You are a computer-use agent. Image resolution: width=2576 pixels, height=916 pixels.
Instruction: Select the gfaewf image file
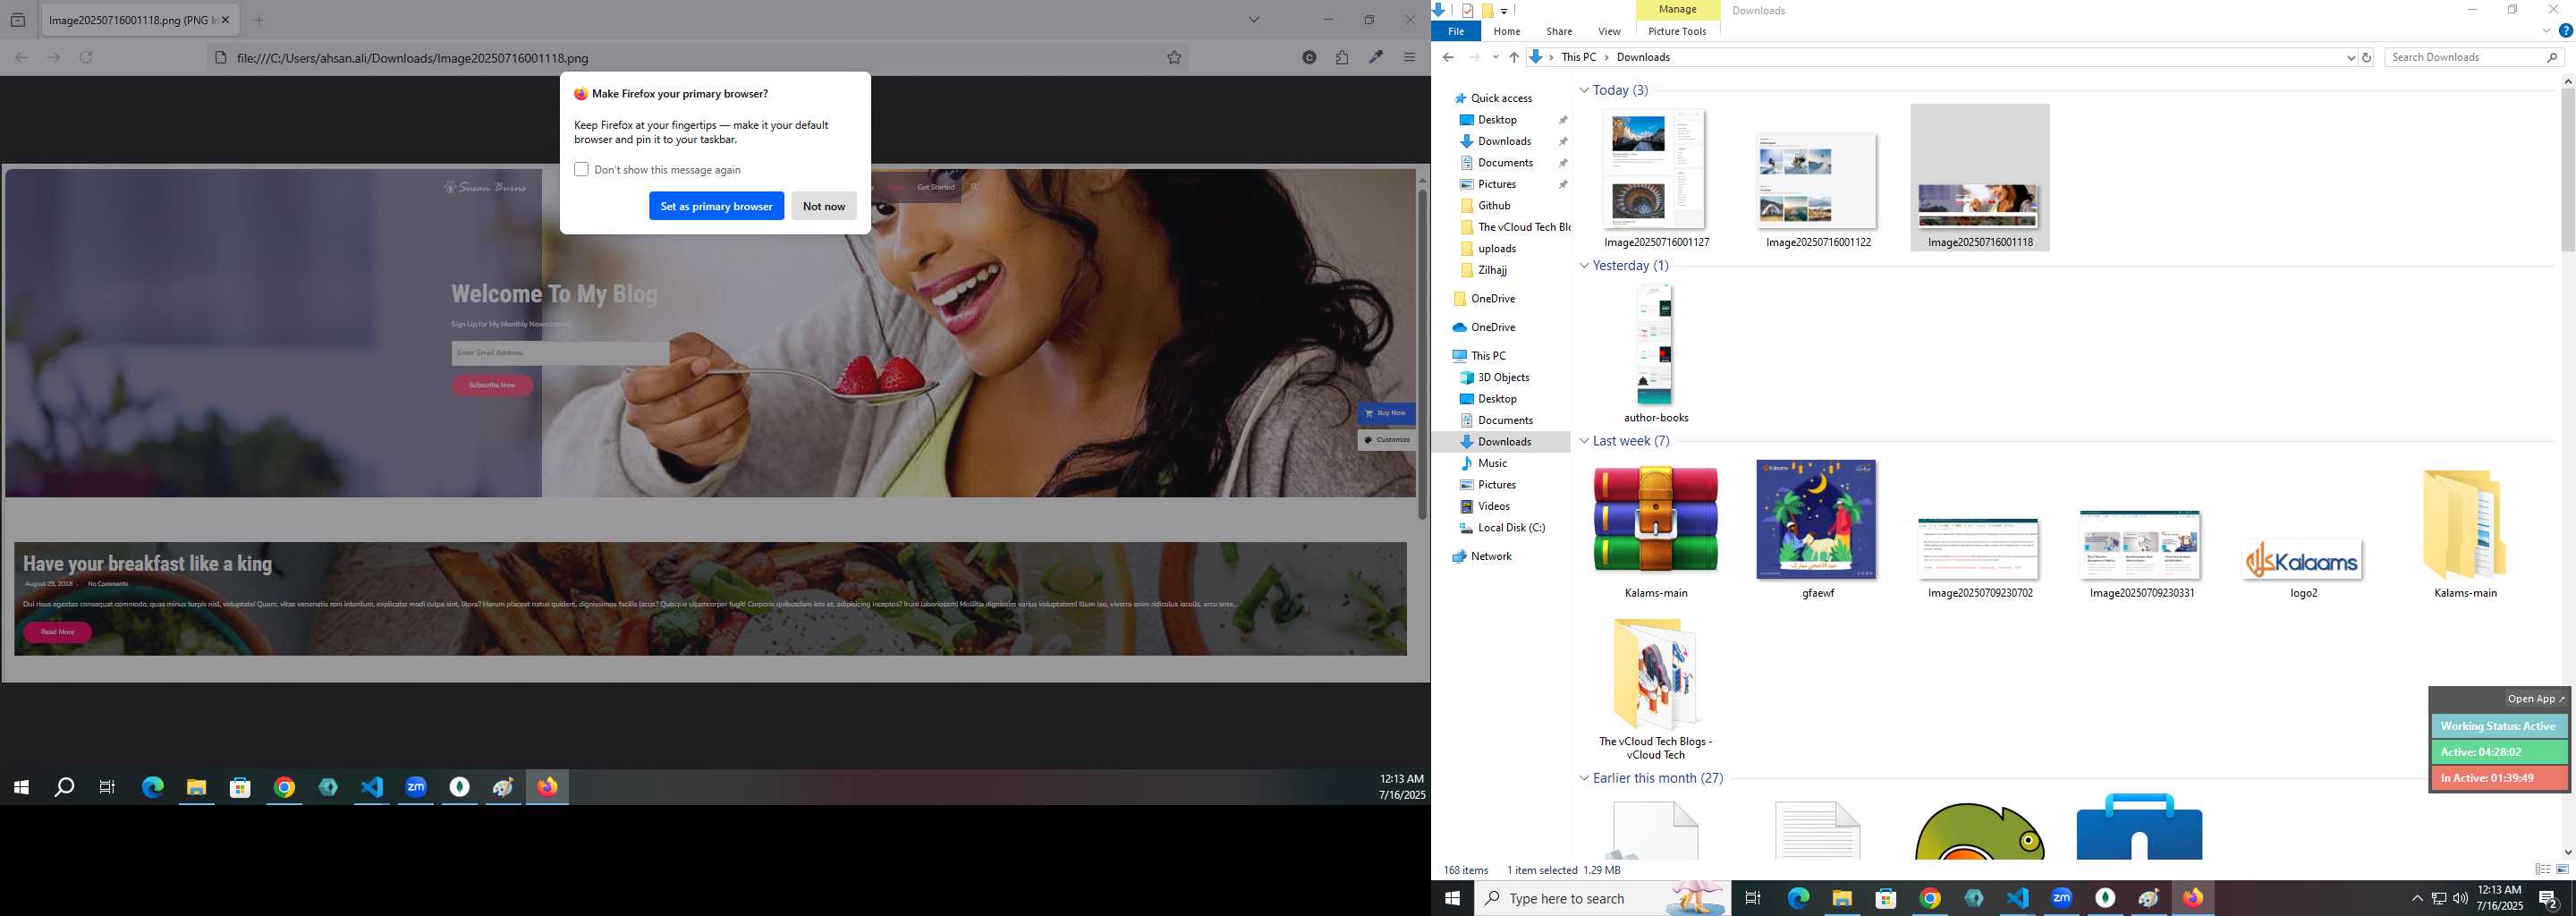[x=1816, y=520]
